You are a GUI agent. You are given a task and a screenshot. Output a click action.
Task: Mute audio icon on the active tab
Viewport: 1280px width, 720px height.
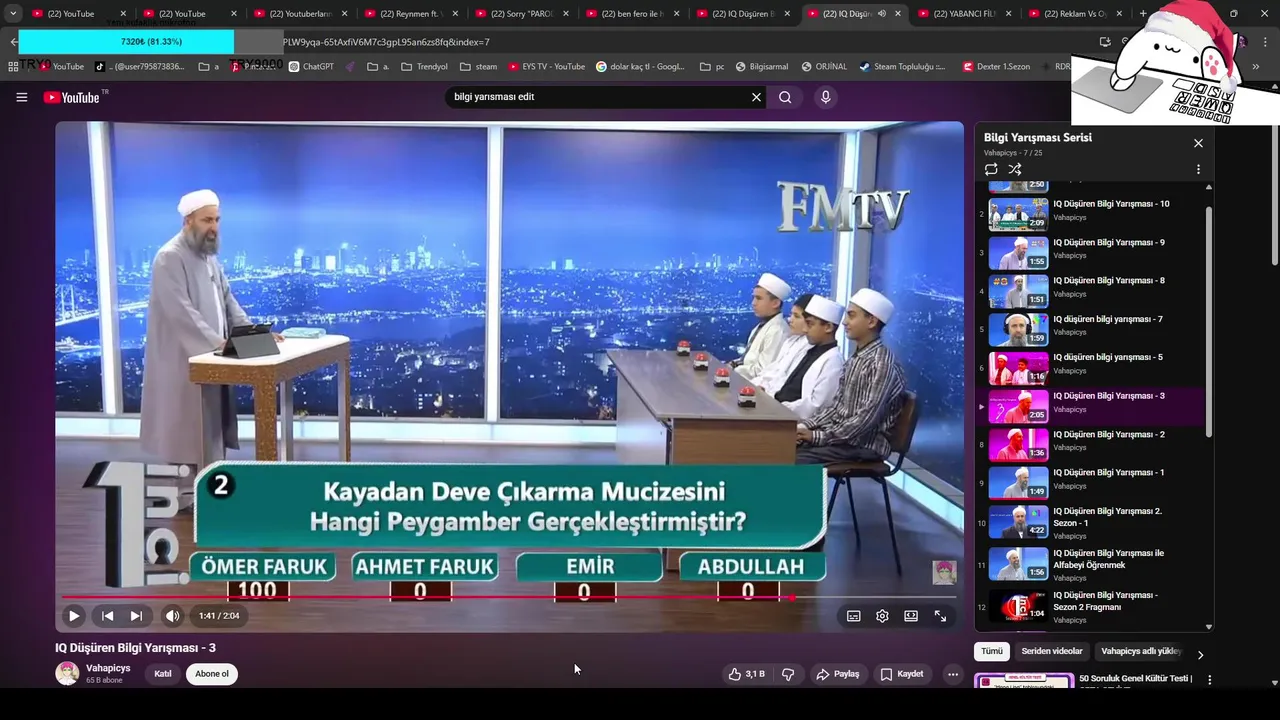881,14
